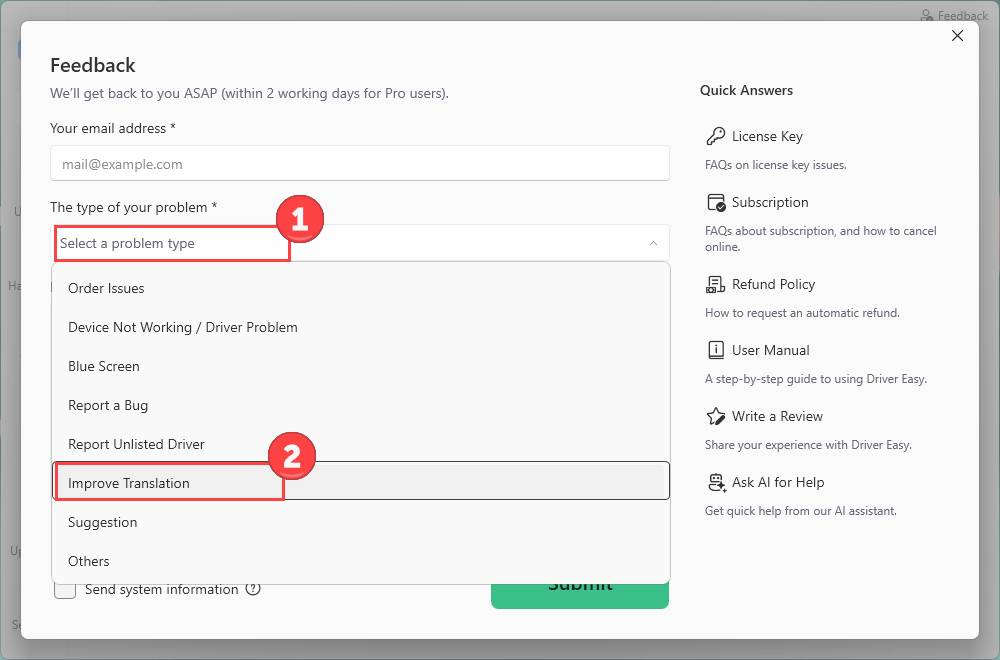
Task: Click the License Key key icon
Action: click(715, 136)
